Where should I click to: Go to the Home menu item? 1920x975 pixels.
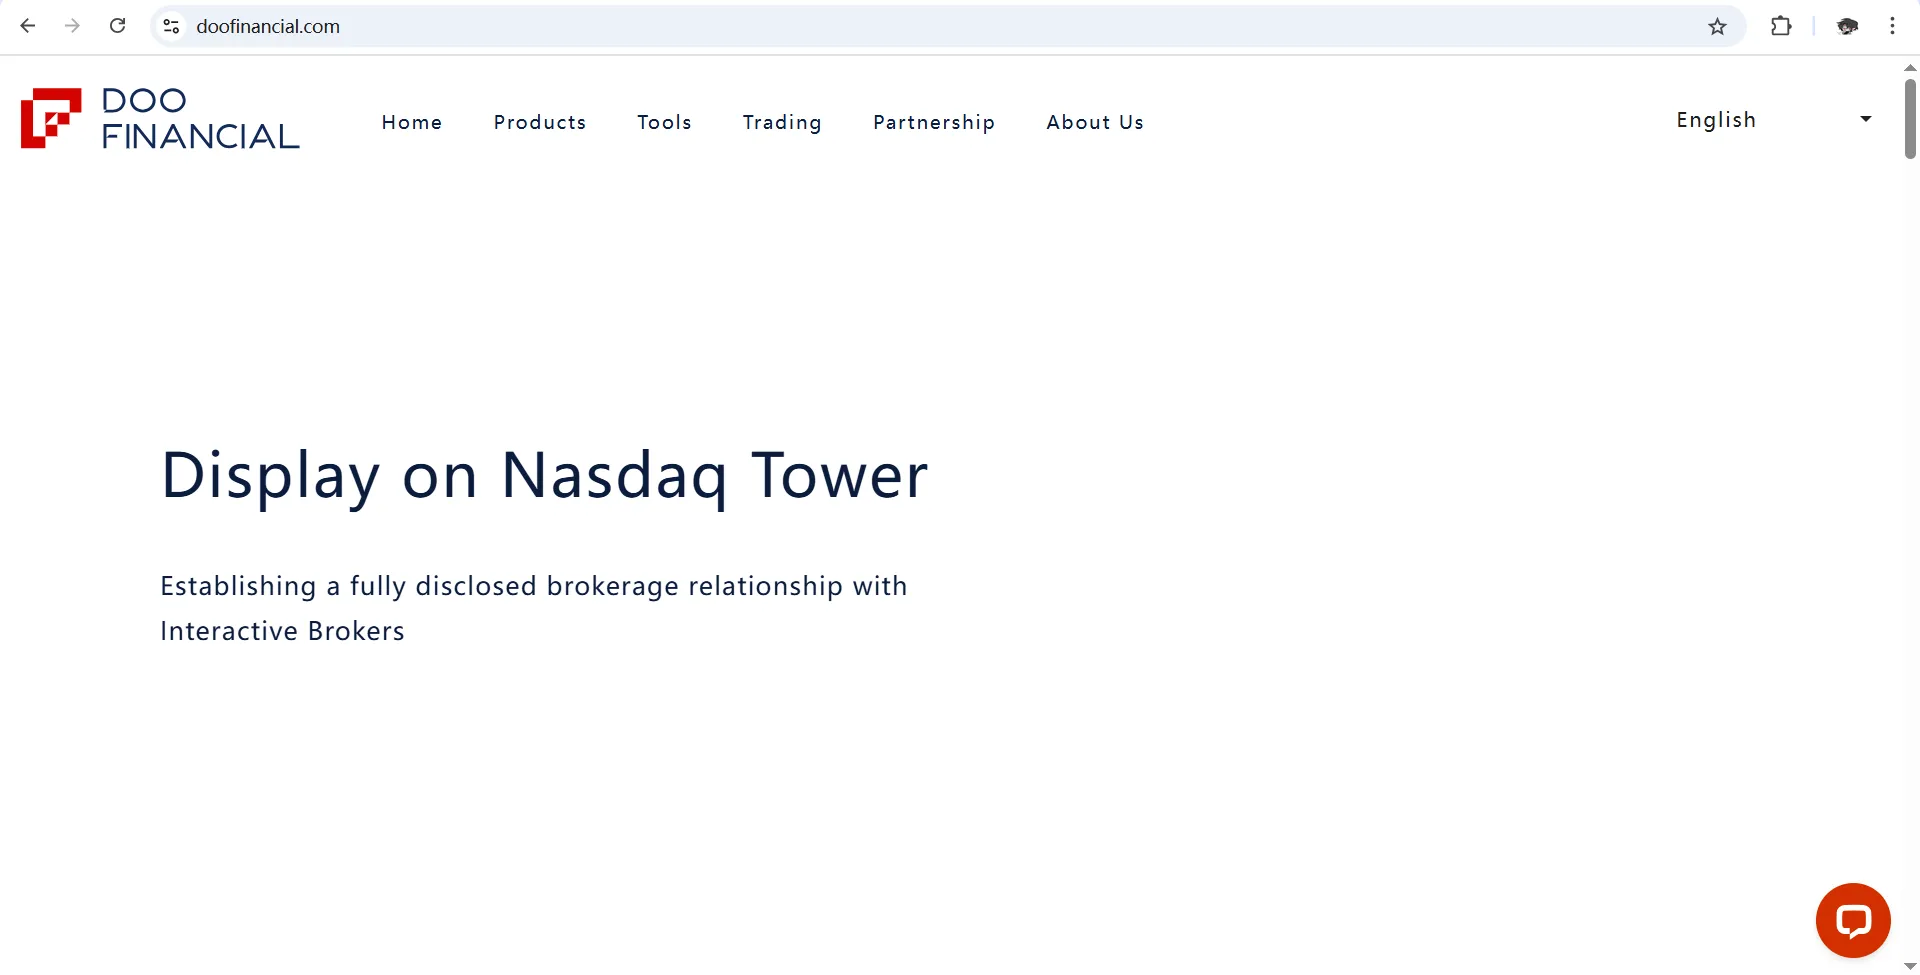point(412,122)
